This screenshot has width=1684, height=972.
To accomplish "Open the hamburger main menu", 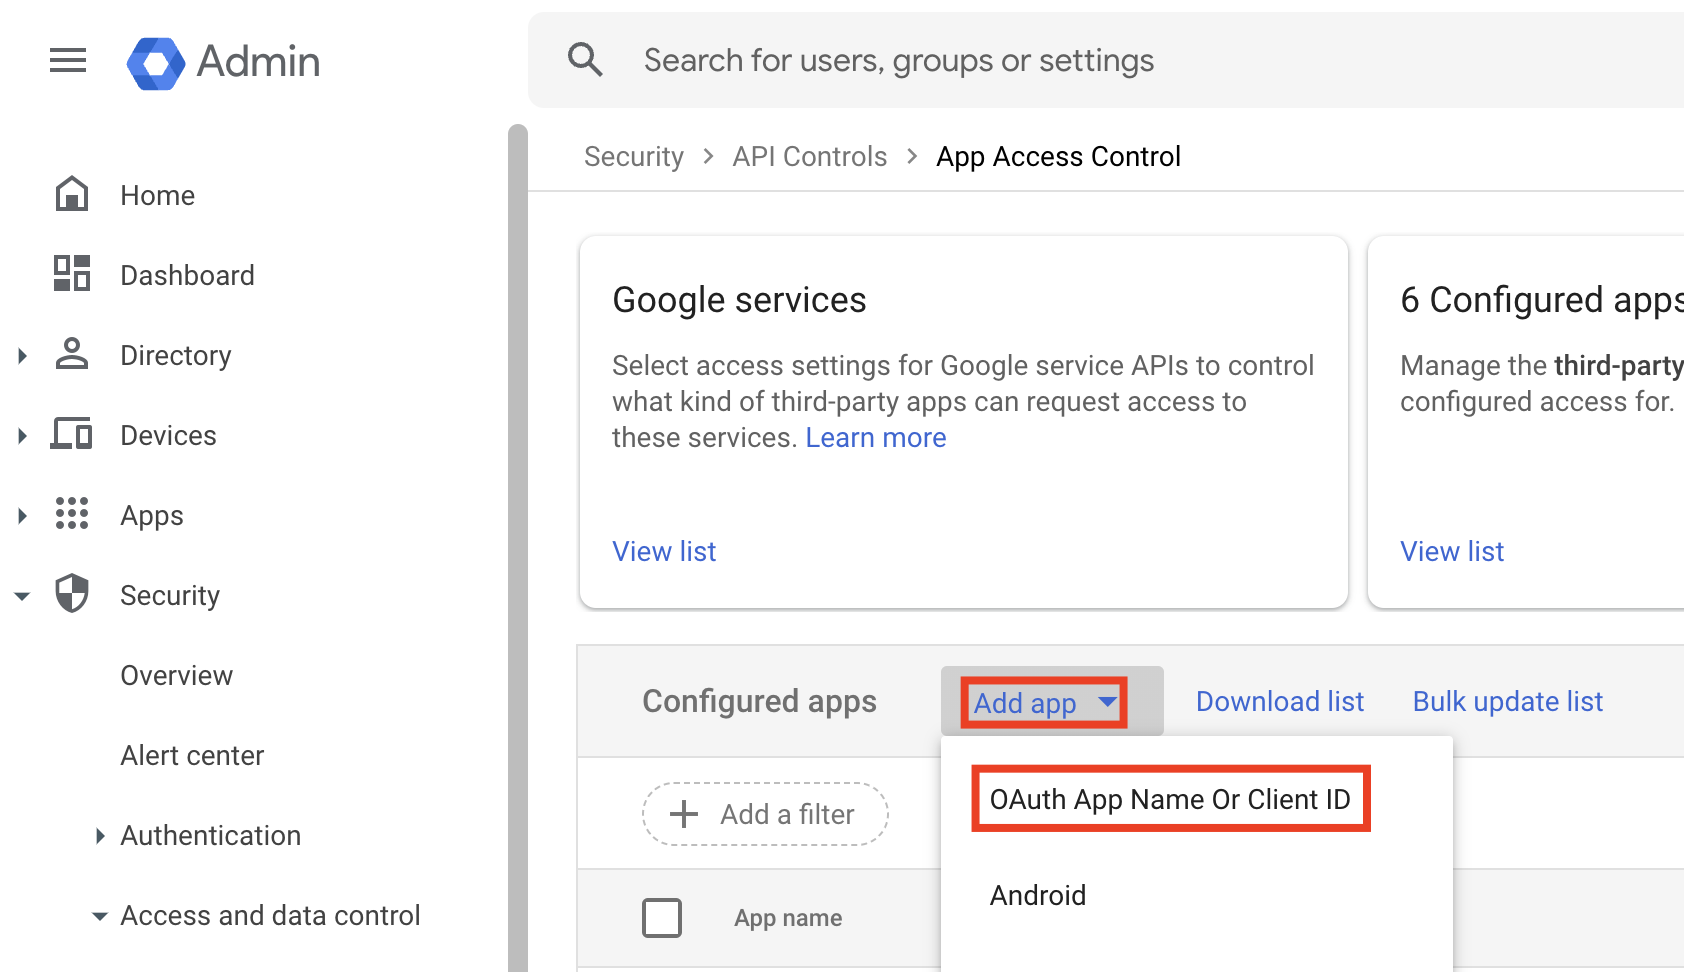I will [68, 61].
